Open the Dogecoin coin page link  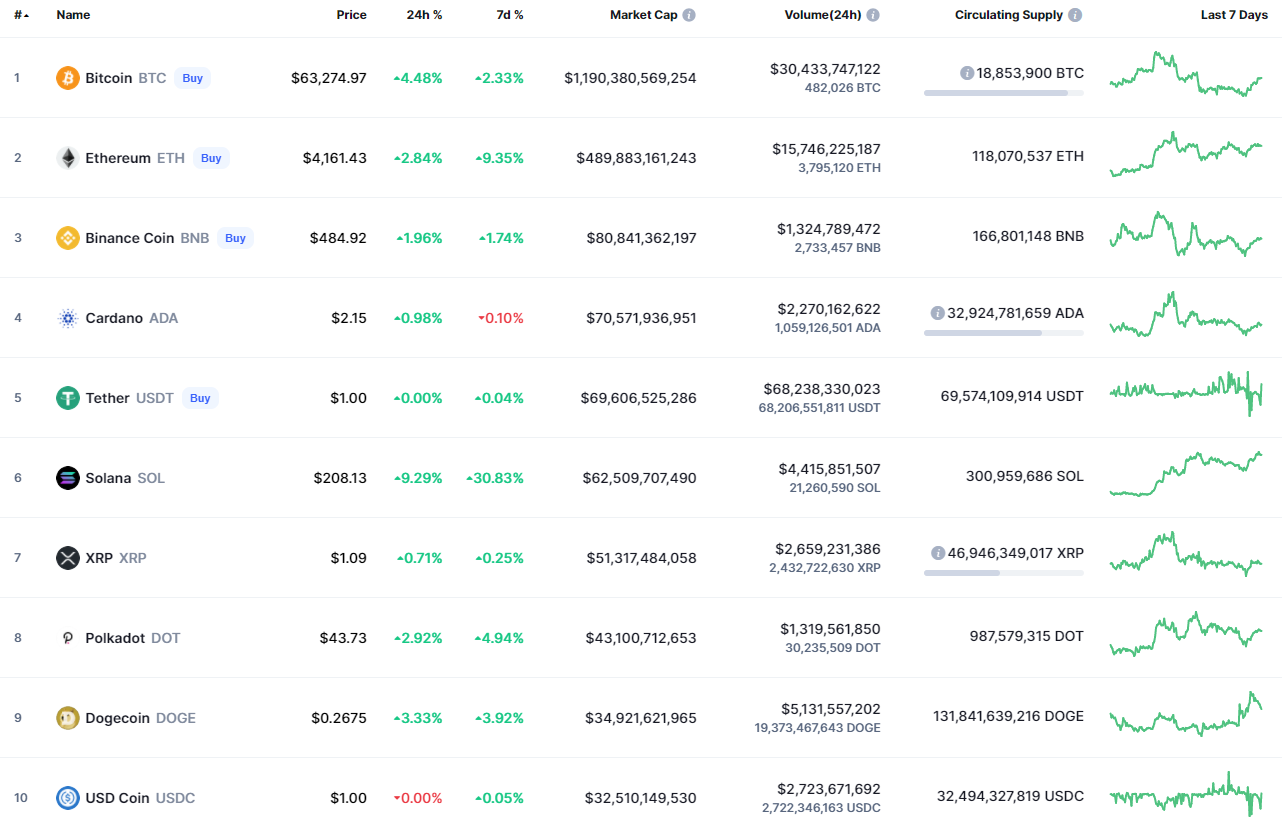pyautogui.click(x=117, y=718)
